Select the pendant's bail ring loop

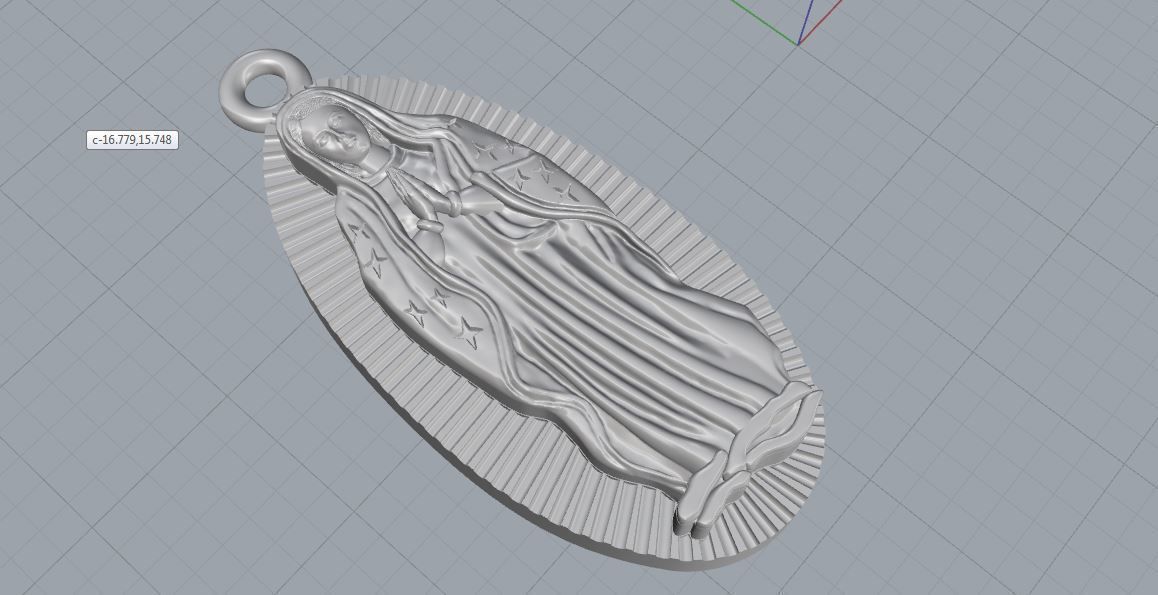[265, 90]
